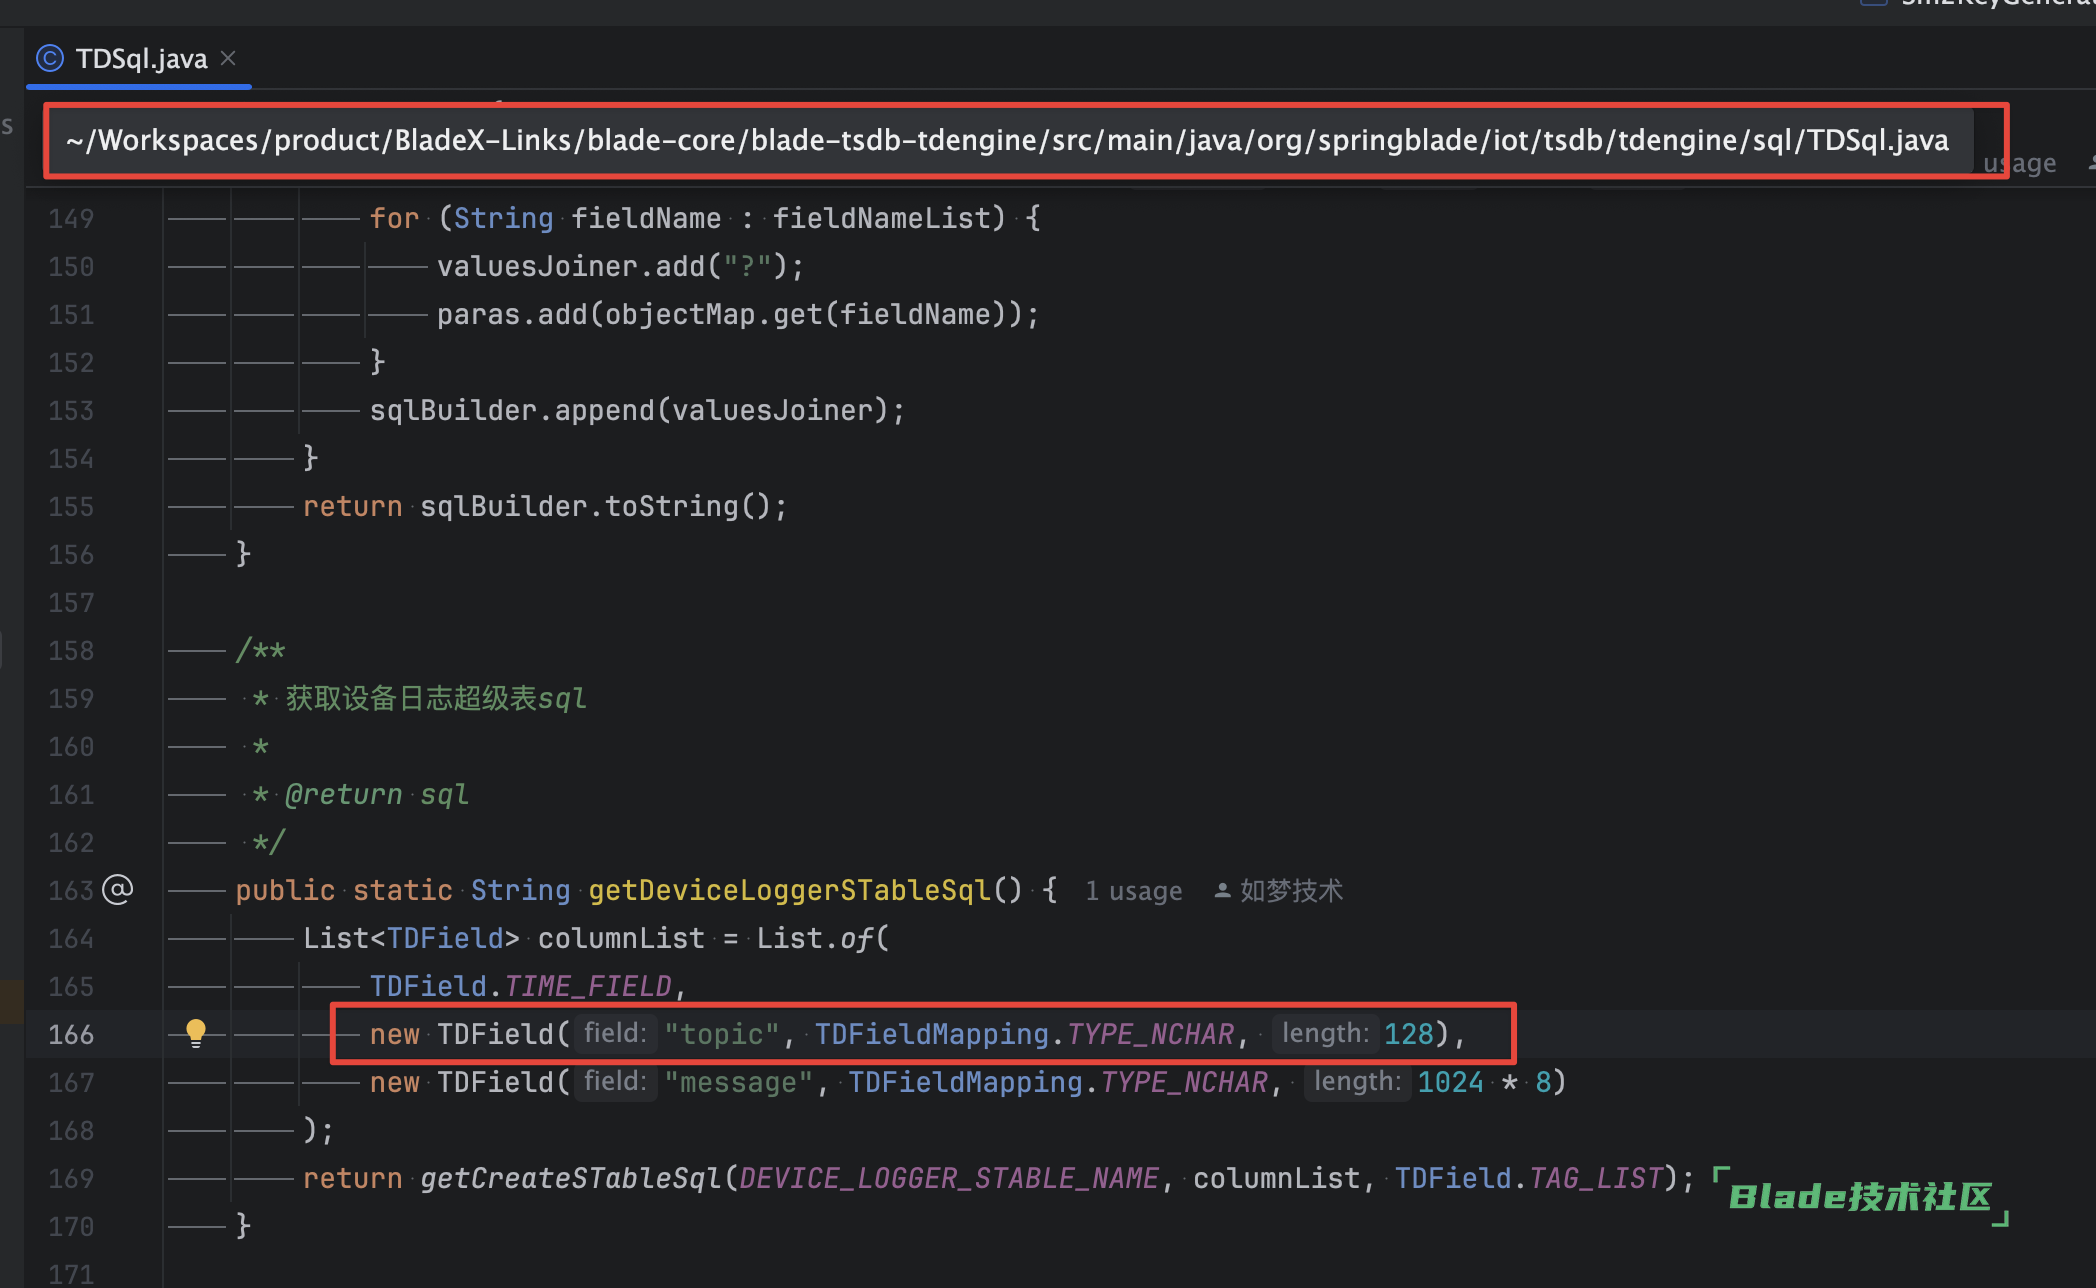The width and height of the screenshot is (2096, 1288).
Task: Click the number 1024 on line 167
Action: 1450,1082
